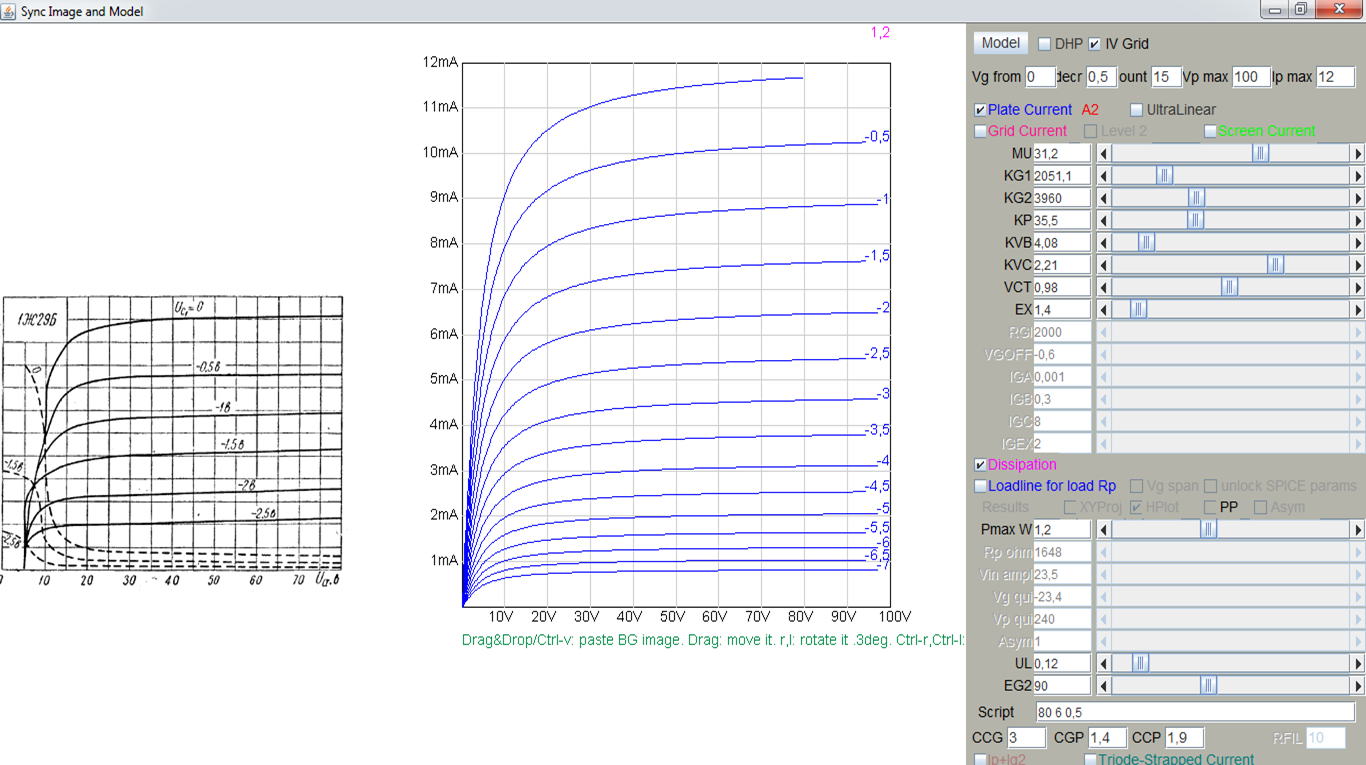Toggle the Dissipation checkbox
Image resolution: width=1366 pixels, height=765 pixels.
pyautogui.click(x=980, y=465)
